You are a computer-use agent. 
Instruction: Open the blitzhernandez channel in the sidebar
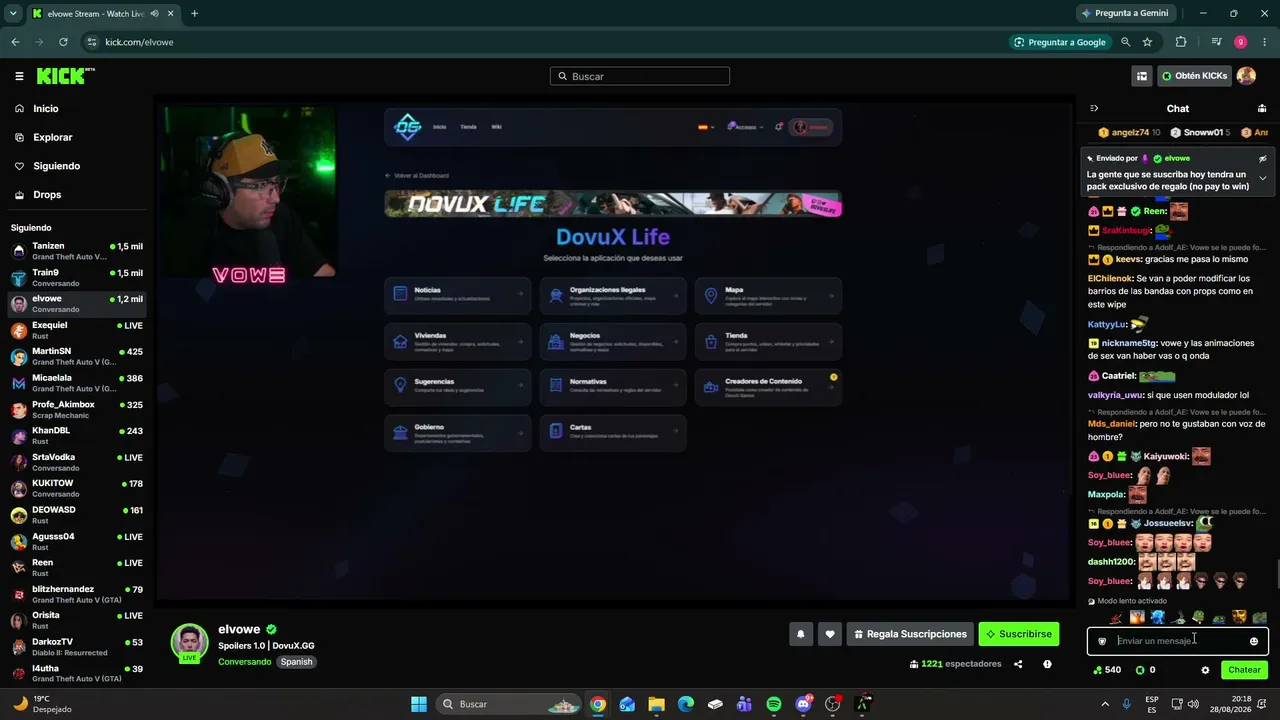pos(77,594)
